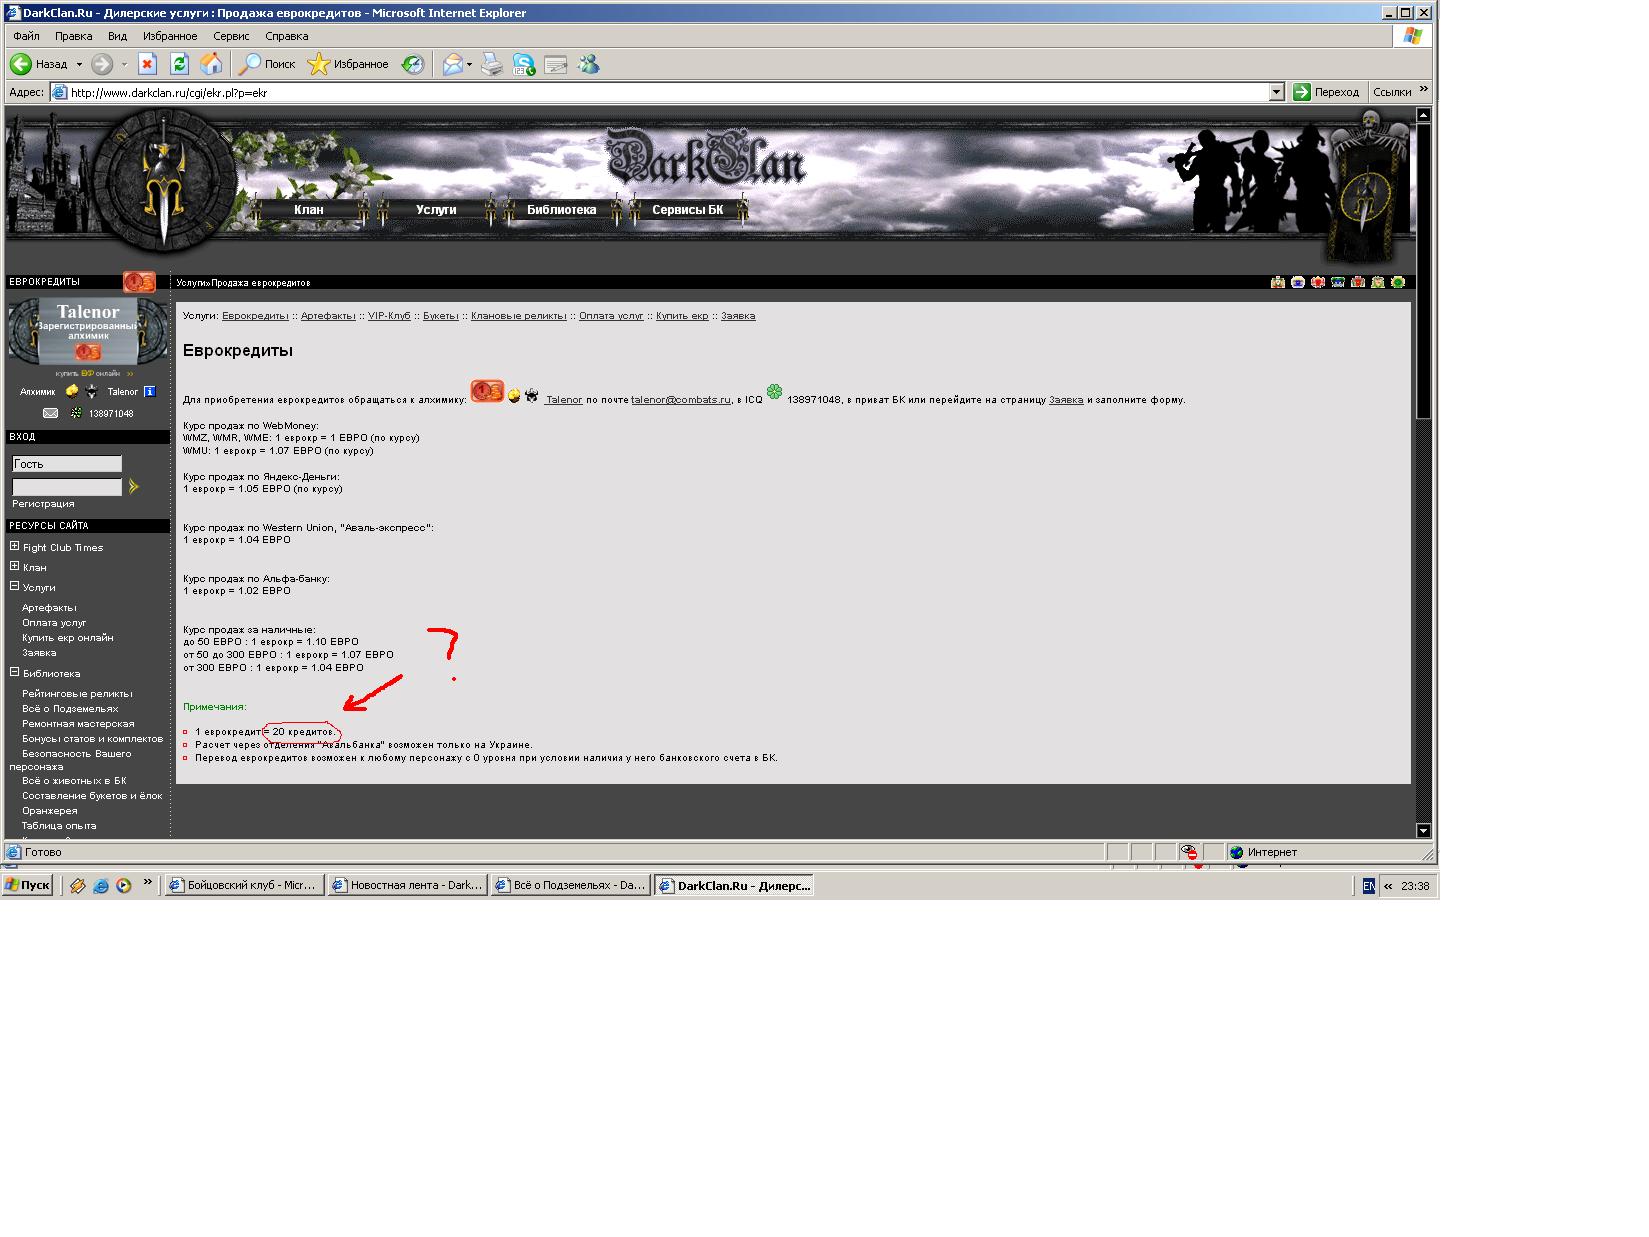This screenshot has height=1237, width=1649.
Task: Click the blue info icon next to Talenor
Action: point(149,392)
